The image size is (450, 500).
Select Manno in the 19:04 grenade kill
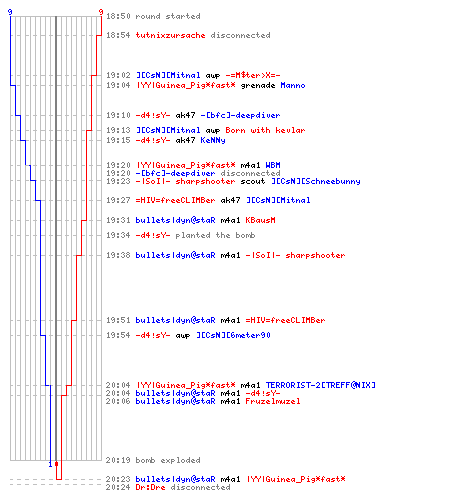(x=293, y=85)
